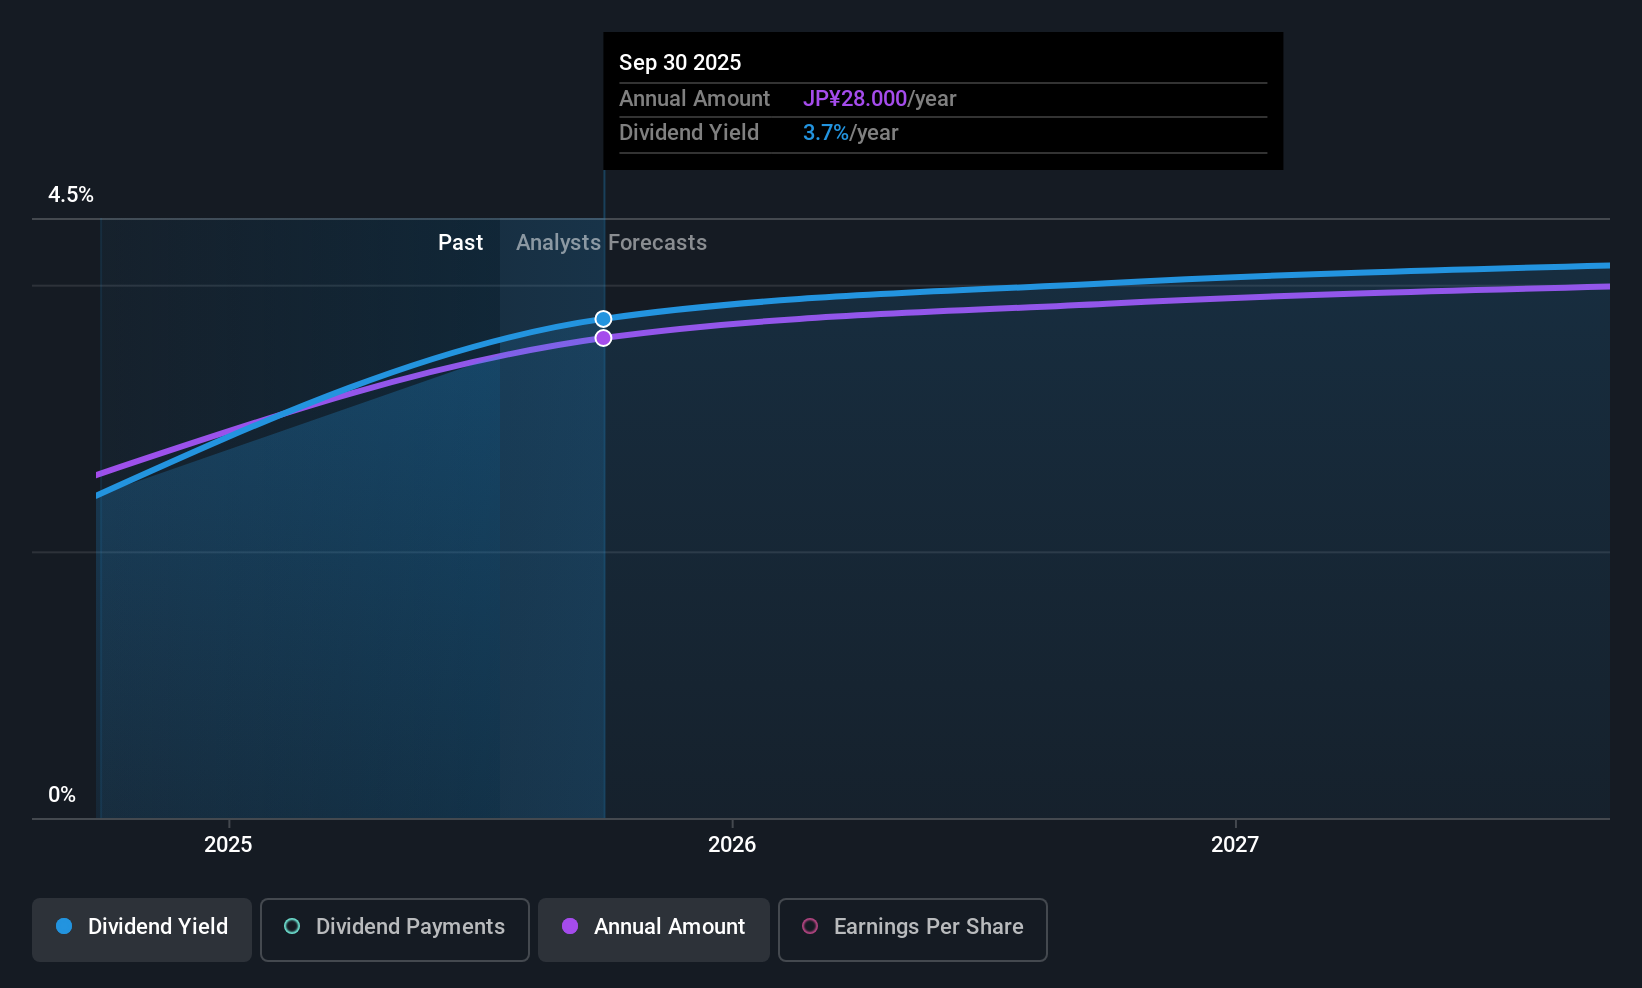
Task: Toggle the Dividend Yield series
Action: point(142,930)
